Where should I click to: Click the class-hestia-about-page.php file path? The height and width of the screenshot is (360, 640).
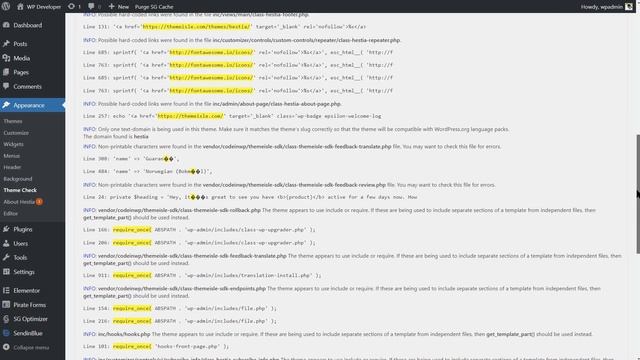coord(276,104)
